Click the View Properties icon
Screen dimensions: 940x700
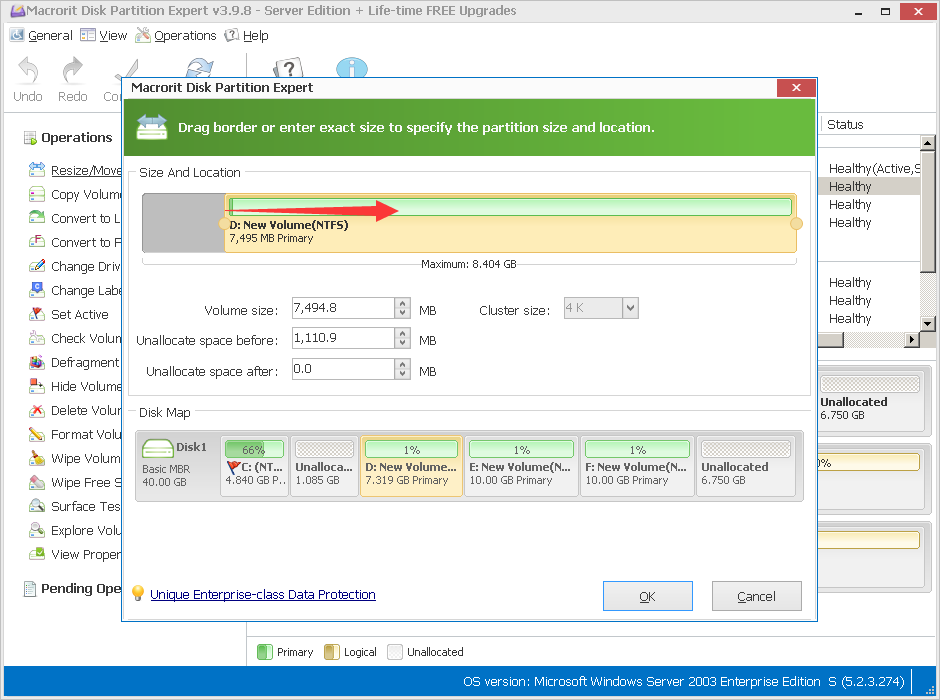[x=37, y=554]
